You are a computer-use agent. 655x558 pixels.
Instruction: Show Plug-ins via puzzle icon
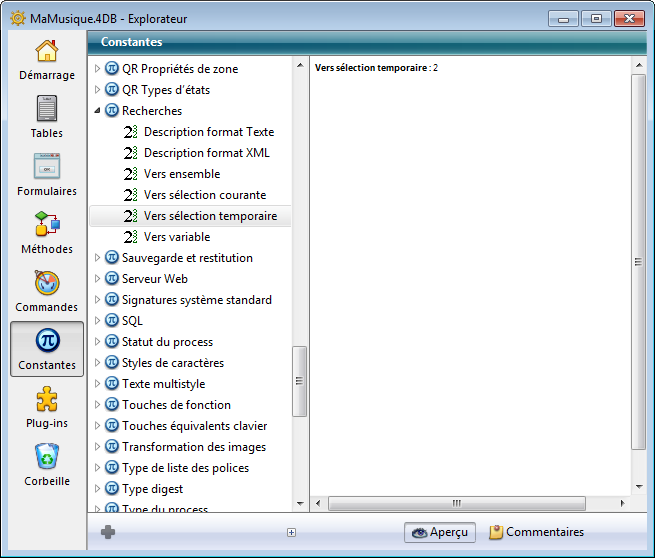47,400
